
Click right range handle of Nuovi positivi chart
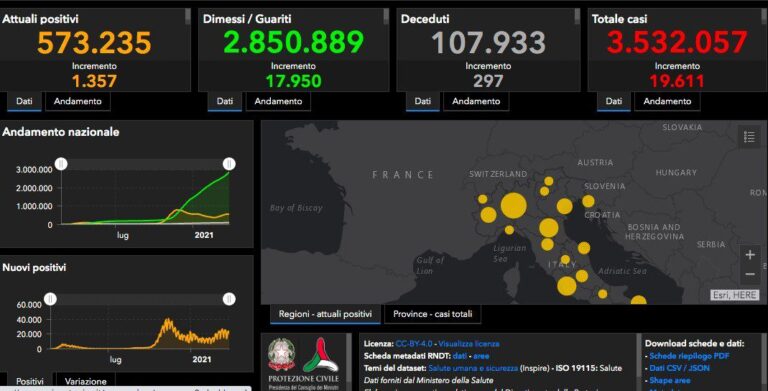click(x=229, y=299)
